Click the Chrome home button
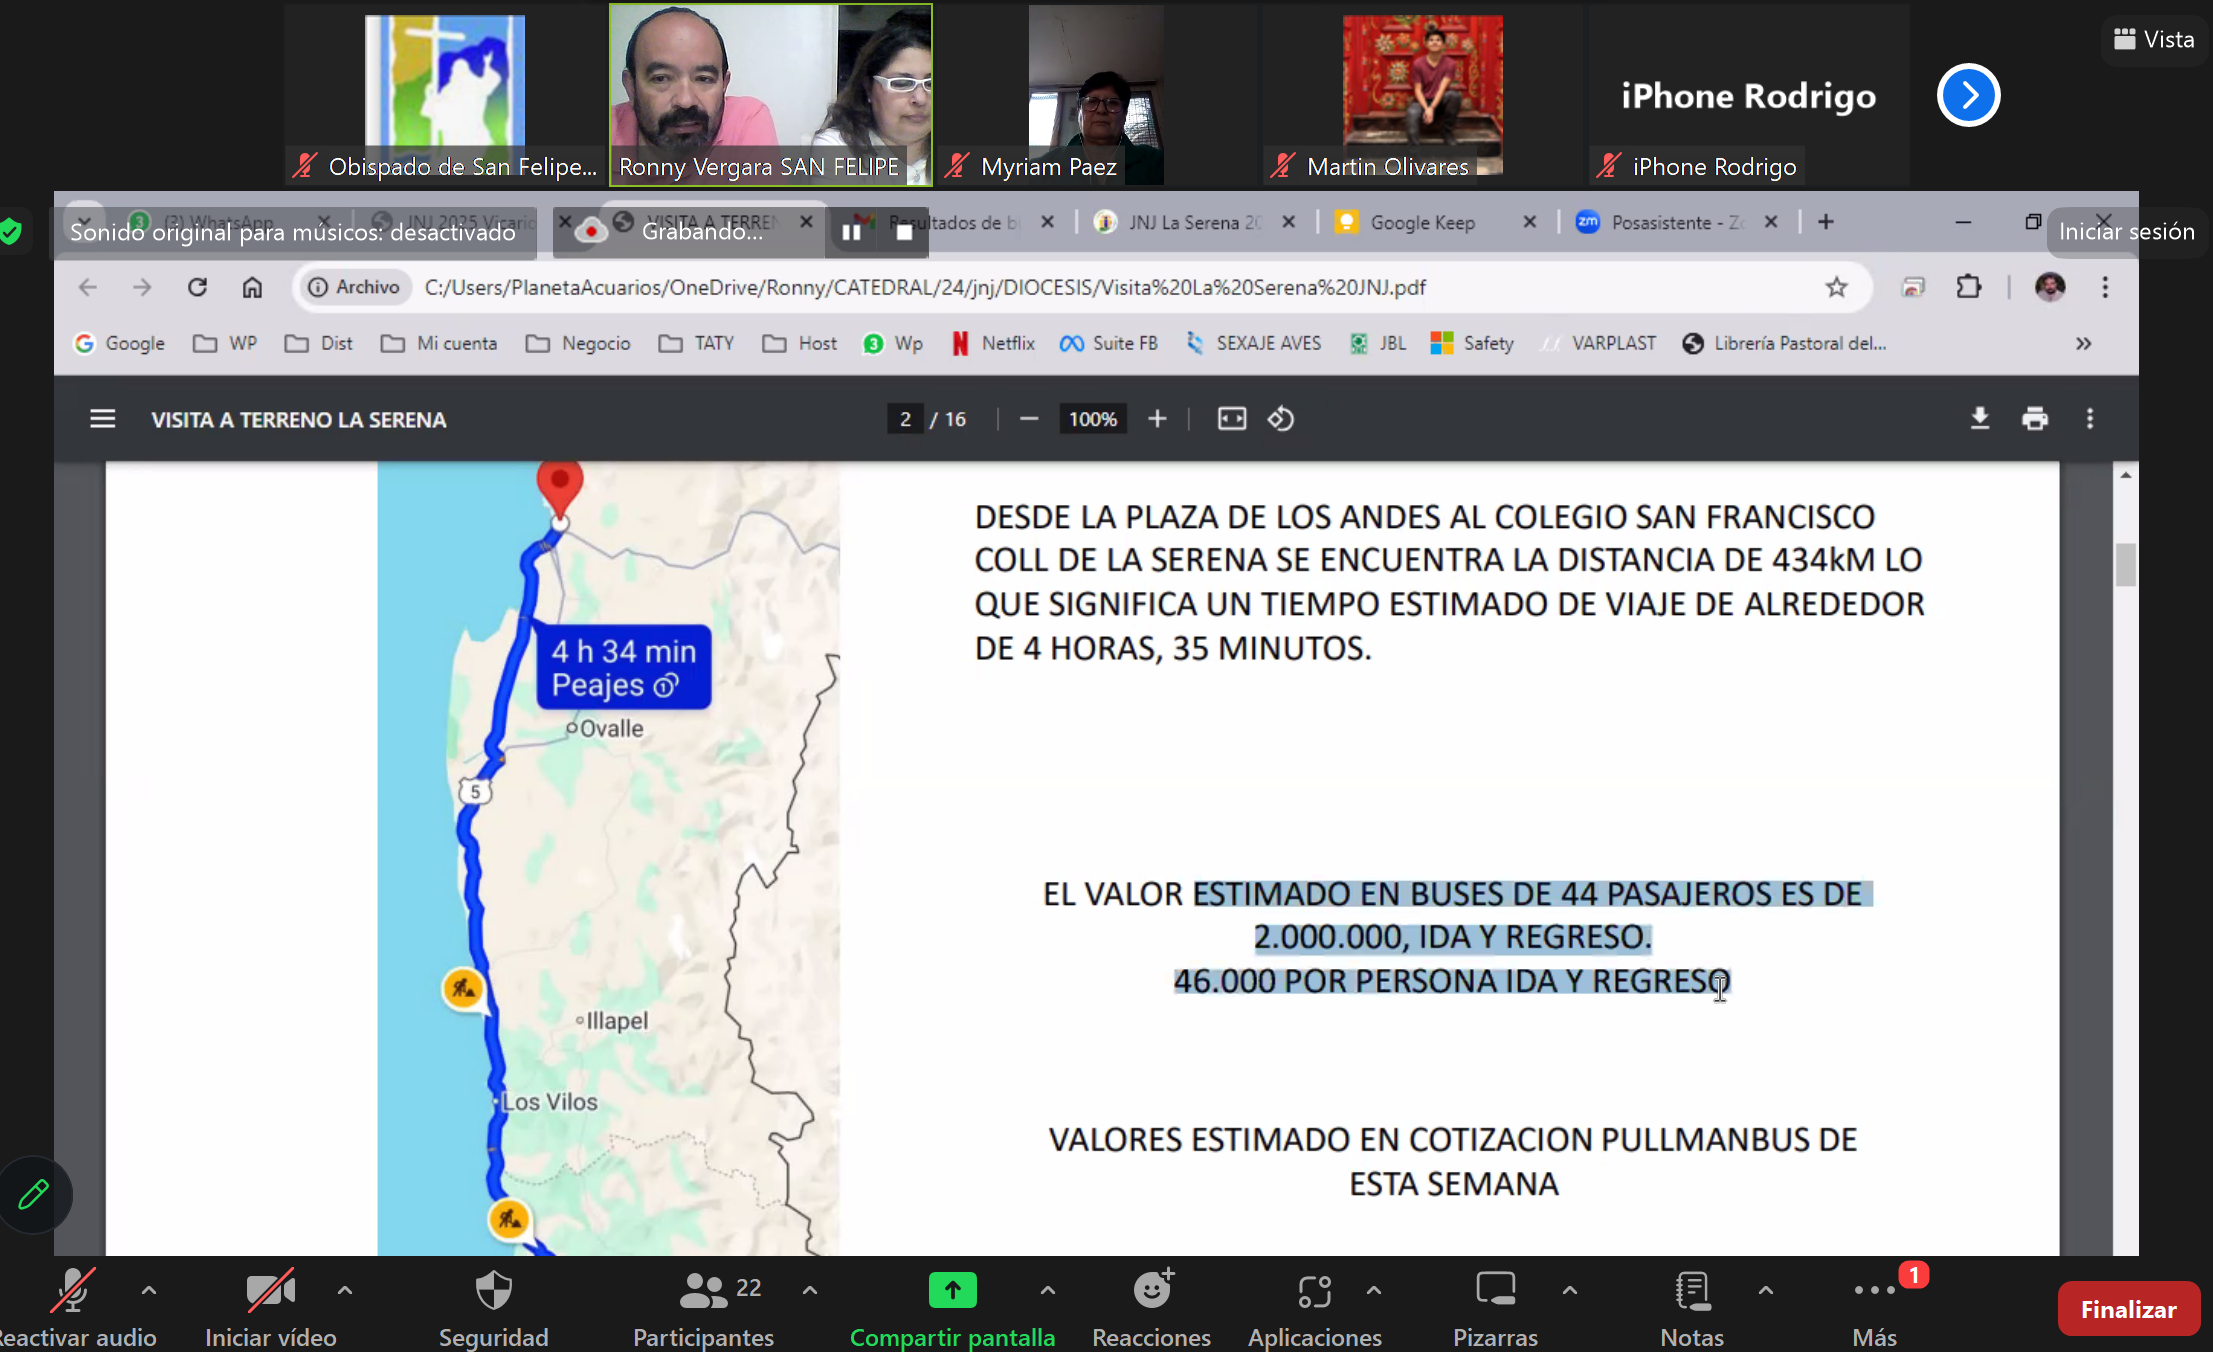The width and height of the screenshot is (2213, 1352). (252, 288)
